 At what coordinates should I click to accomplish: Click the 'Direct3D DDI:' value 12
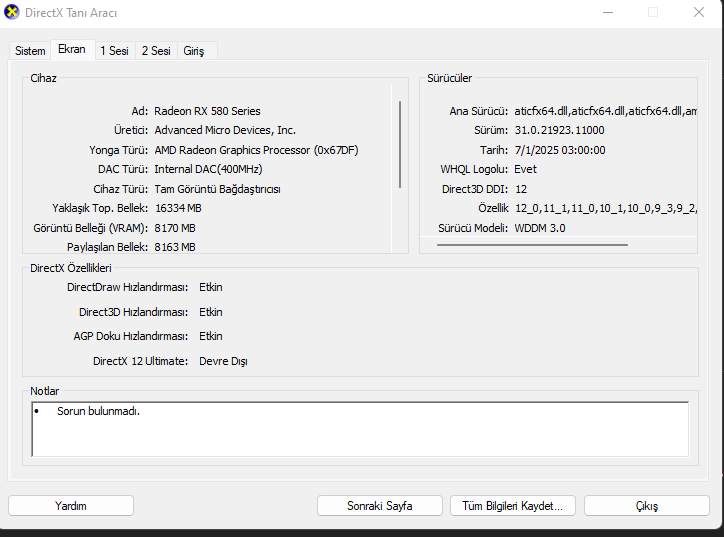521,189
